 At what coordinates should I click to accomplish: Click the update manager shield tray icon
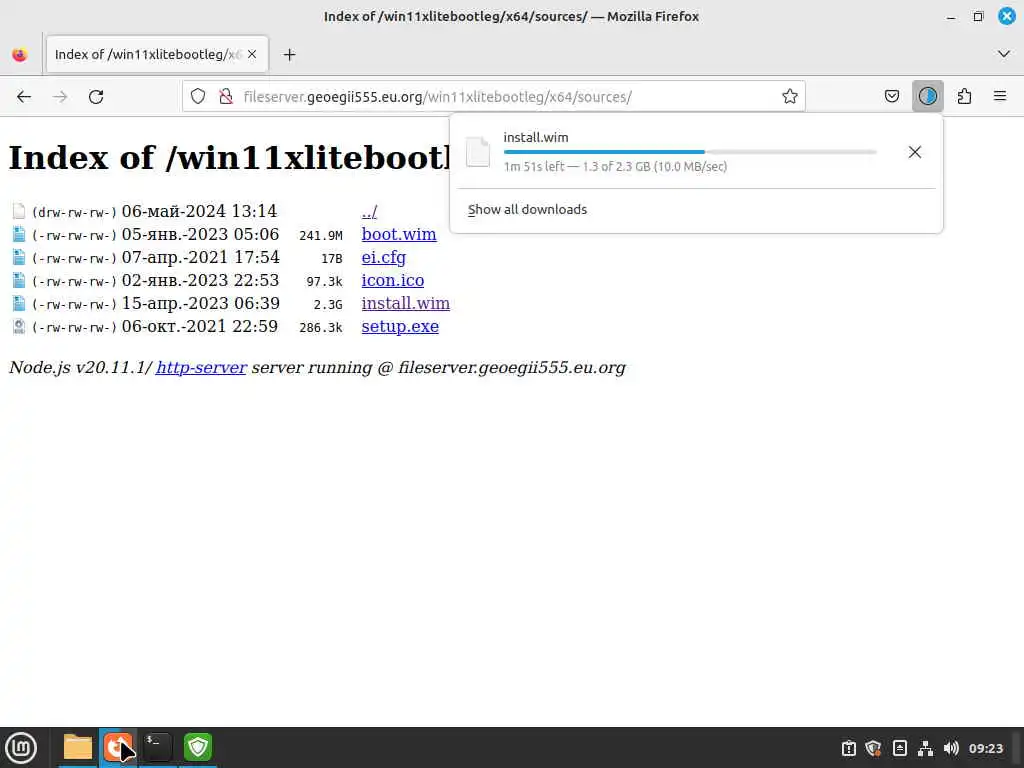click(x=873, y=748)
